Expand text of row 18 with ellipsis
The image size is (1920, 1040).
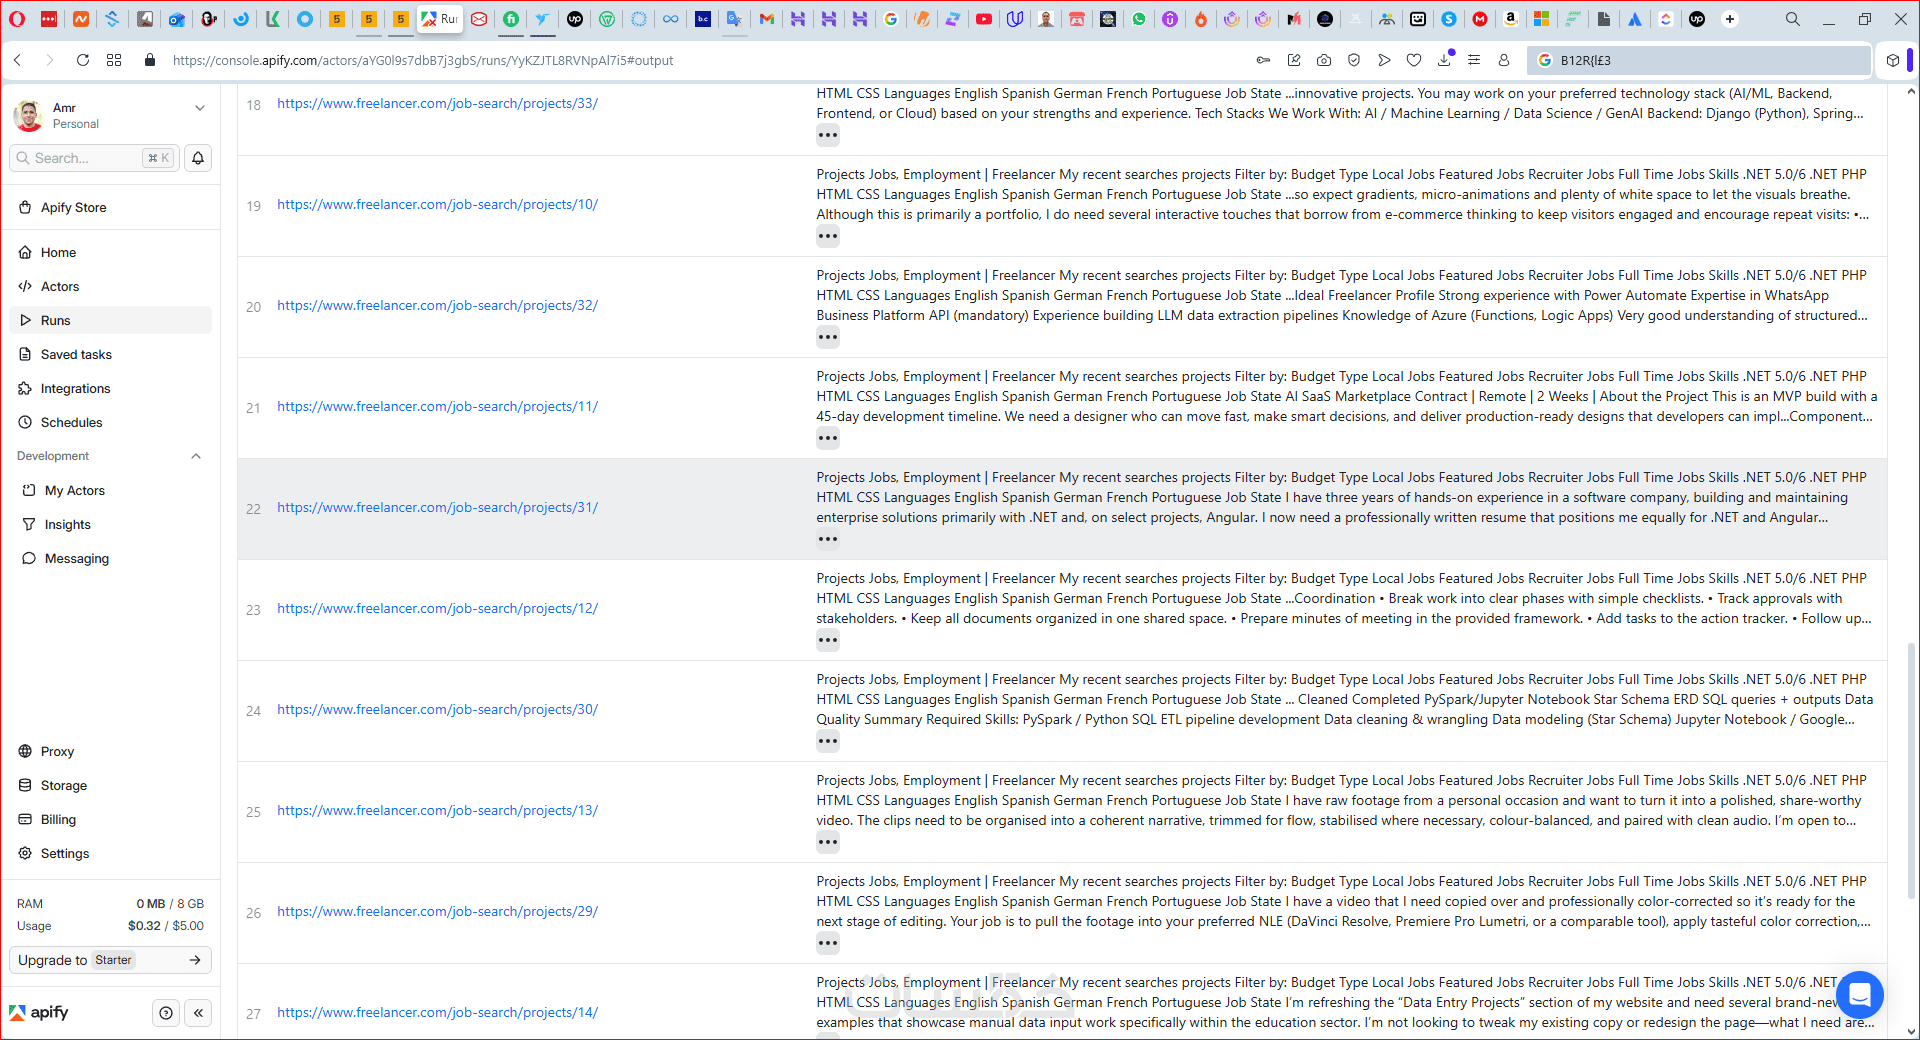point(828,135)
